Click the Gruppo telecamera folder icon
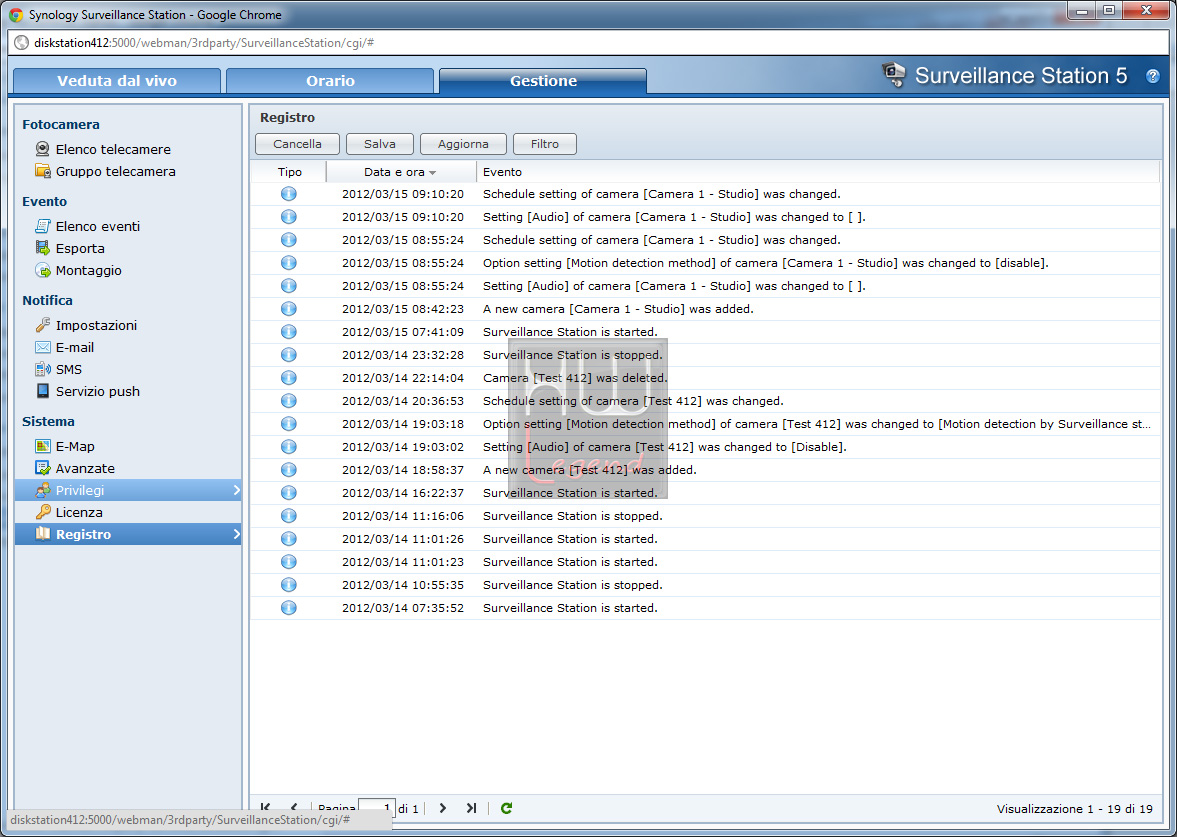Screen dimensions: 1177x837 (43, 170)
